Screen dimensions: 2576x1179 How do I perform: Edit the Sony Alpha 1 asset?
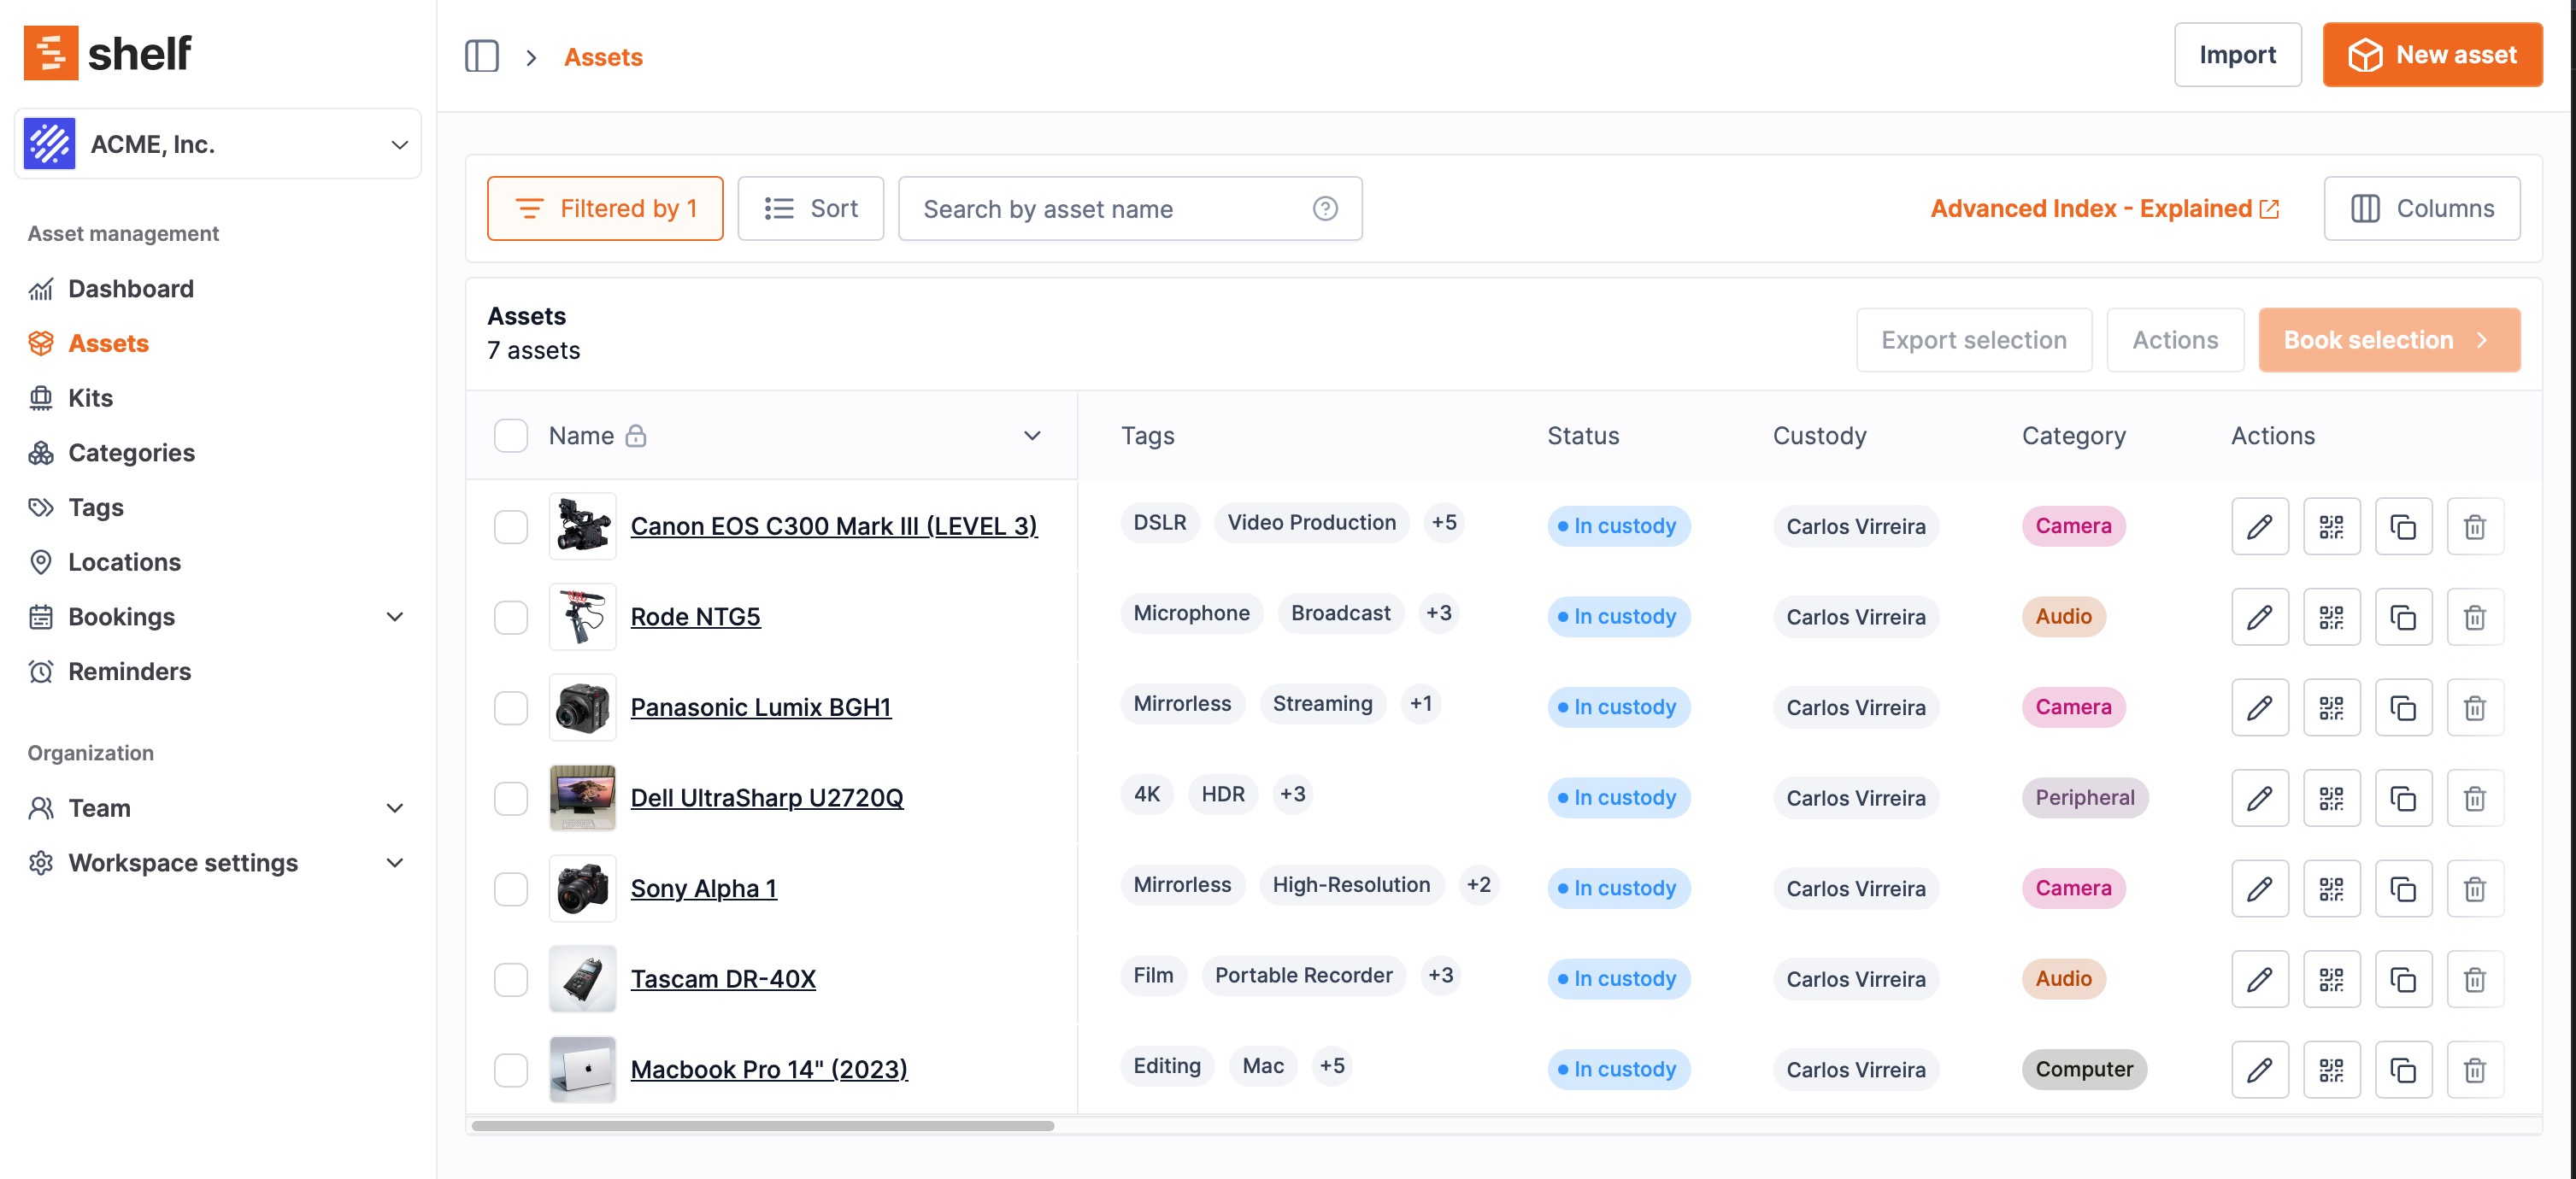pos(2259,888)
